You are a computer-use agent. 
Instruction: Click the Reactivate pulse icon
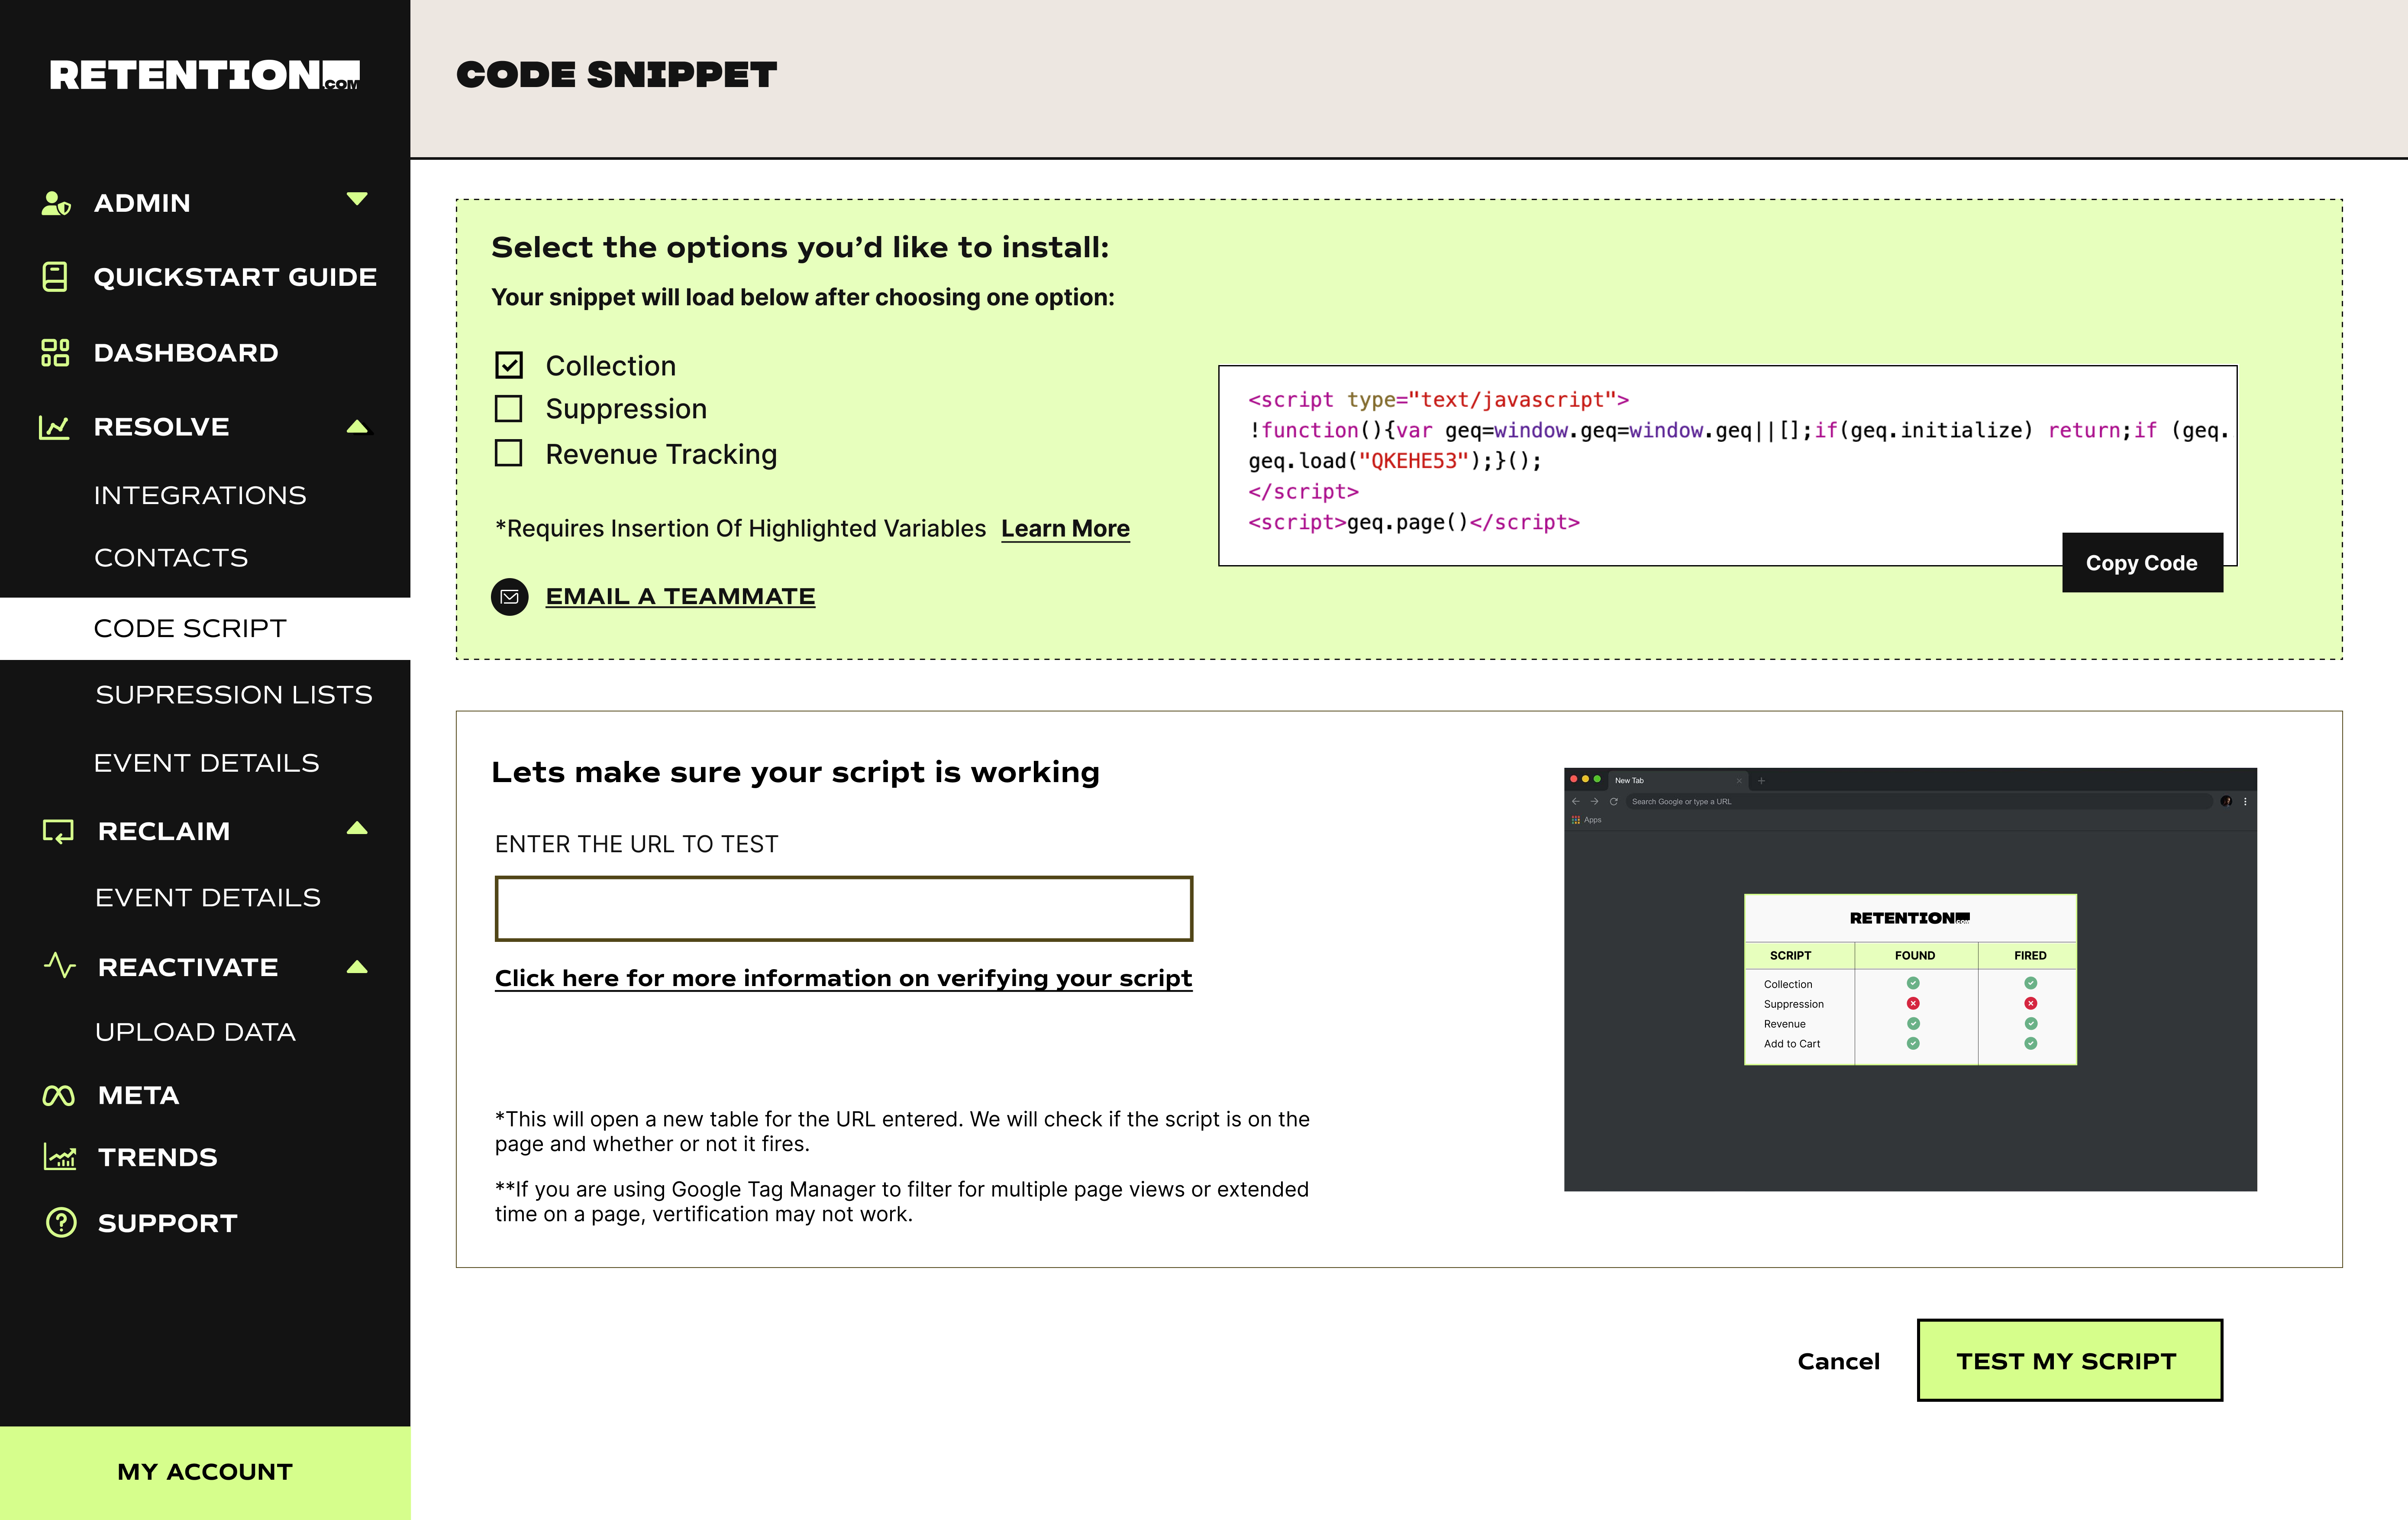coord(60,966)
